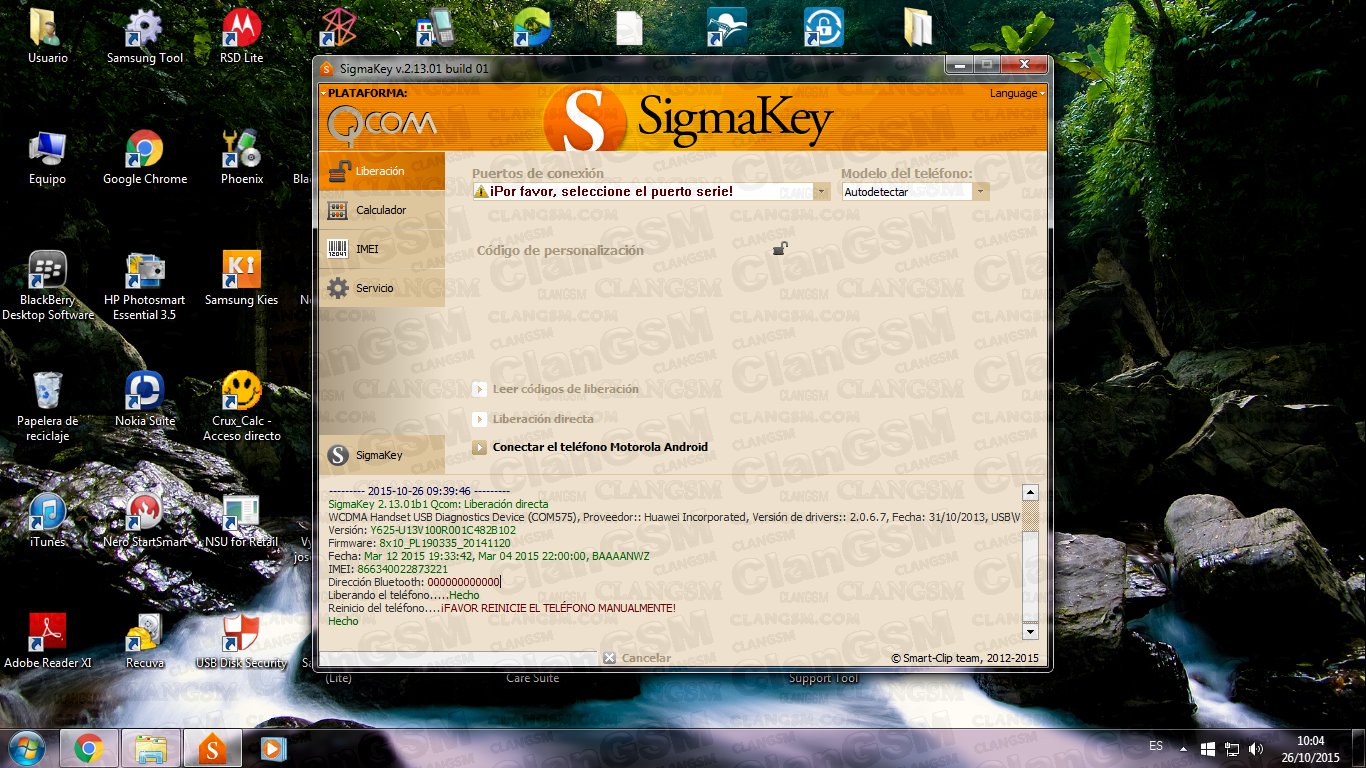
Task: Open Google Chrome desktop shortcut
Action: click(x=145, y=157)
